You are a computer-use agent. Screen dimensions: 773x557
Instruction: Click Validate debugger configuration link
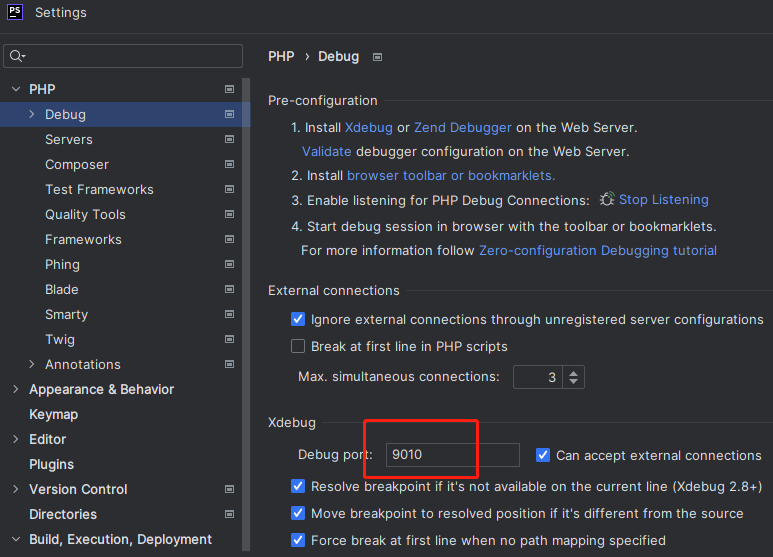click(x=326, y=151)
